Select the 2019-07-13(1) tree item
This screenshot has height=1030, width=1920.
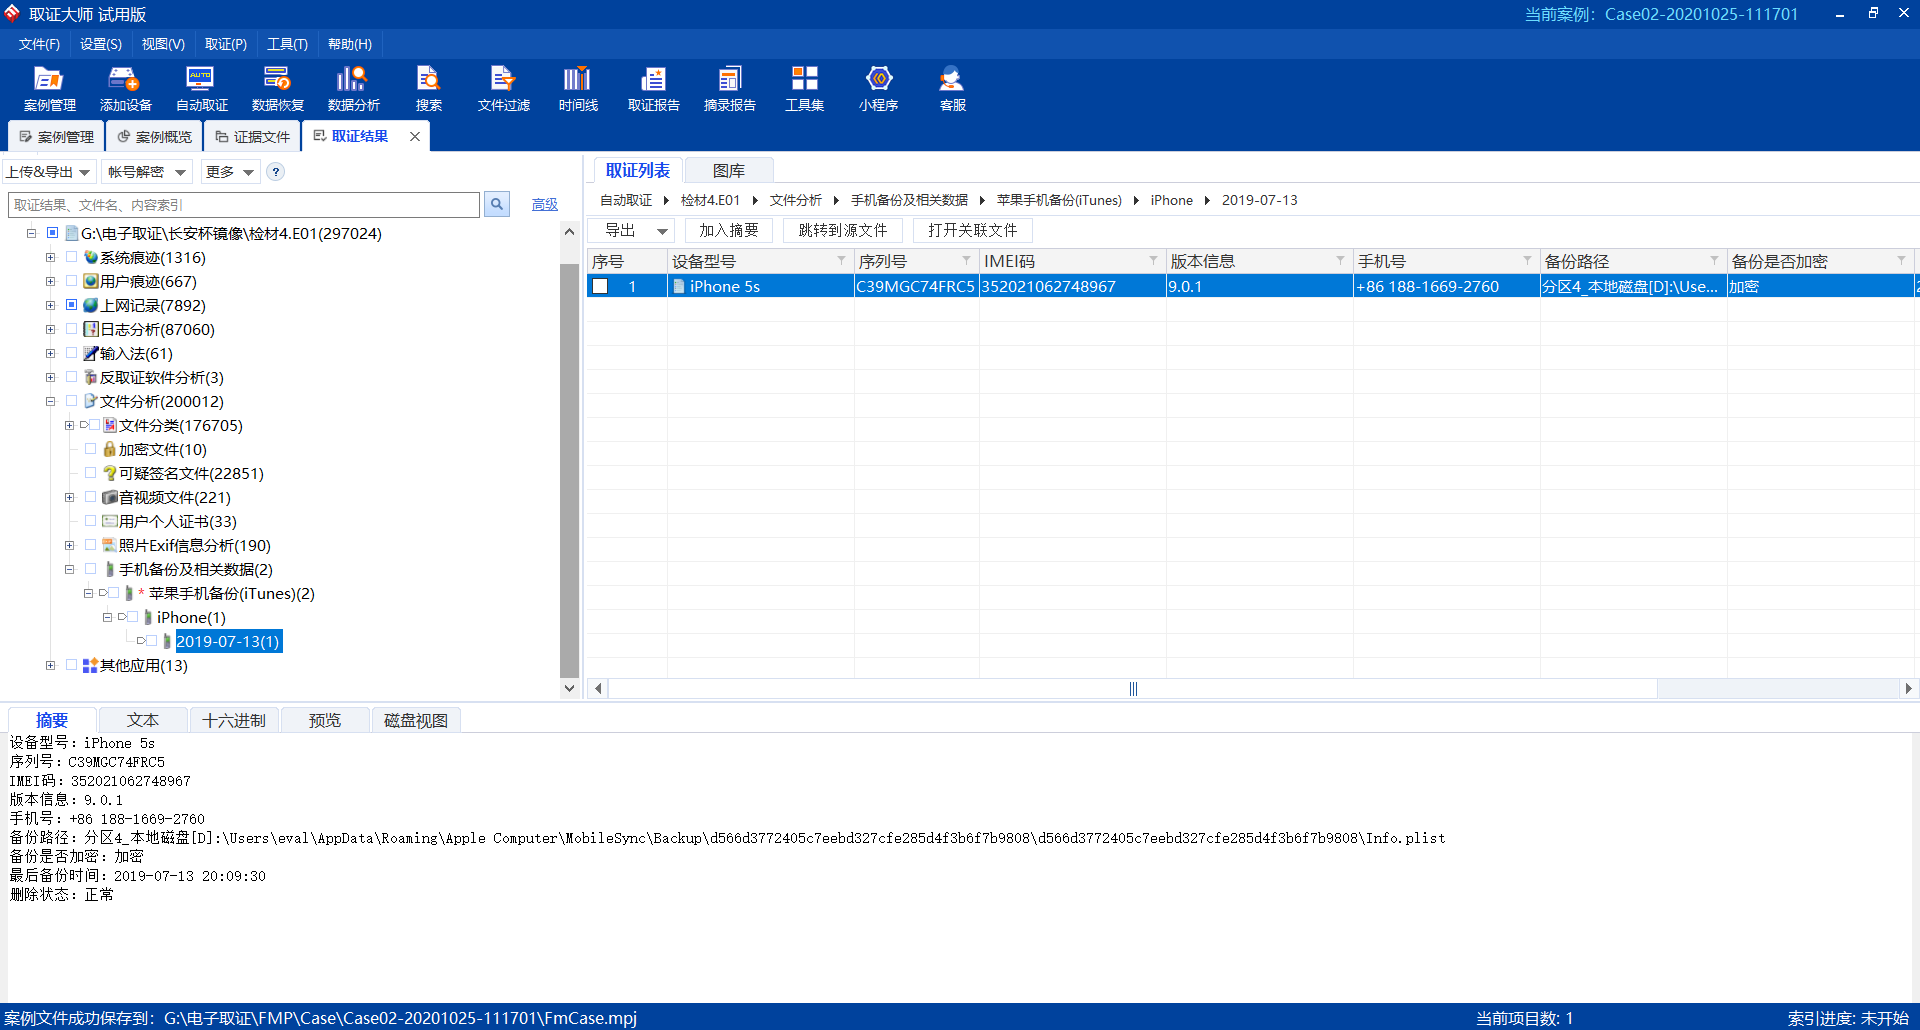click(228, 641)
